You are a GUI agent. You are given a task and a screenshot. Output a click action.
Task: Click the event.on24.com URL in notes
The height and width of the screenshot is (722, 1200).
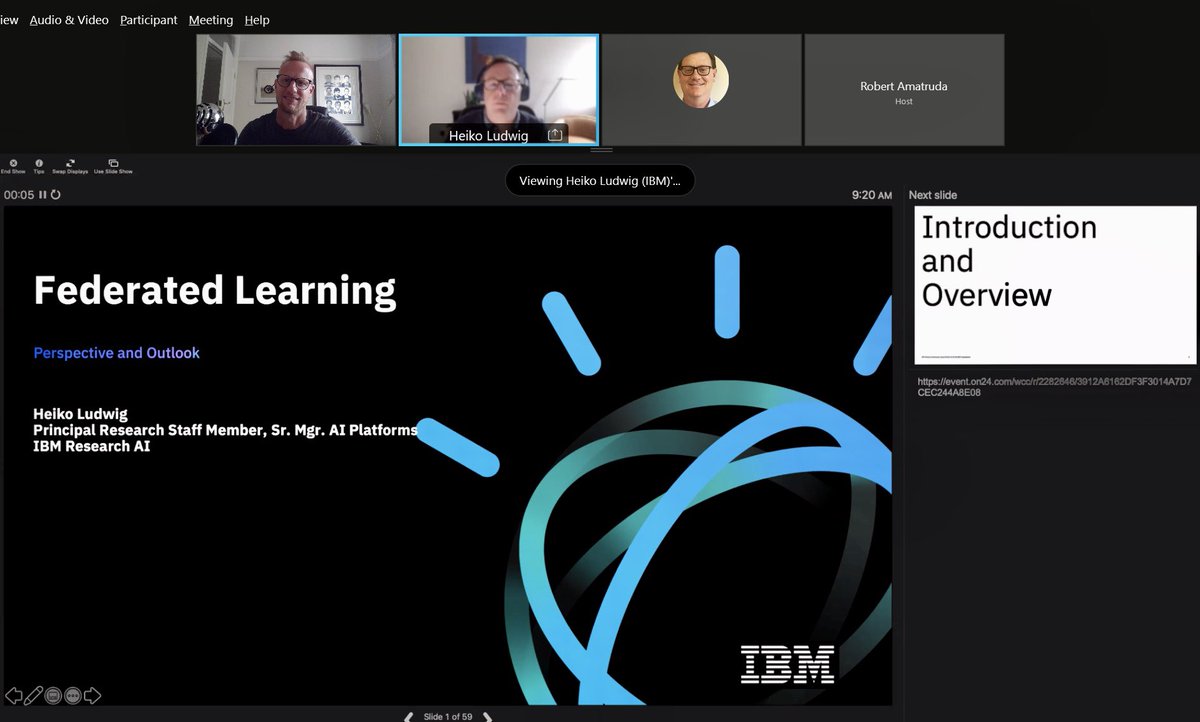pos(1054,387)
